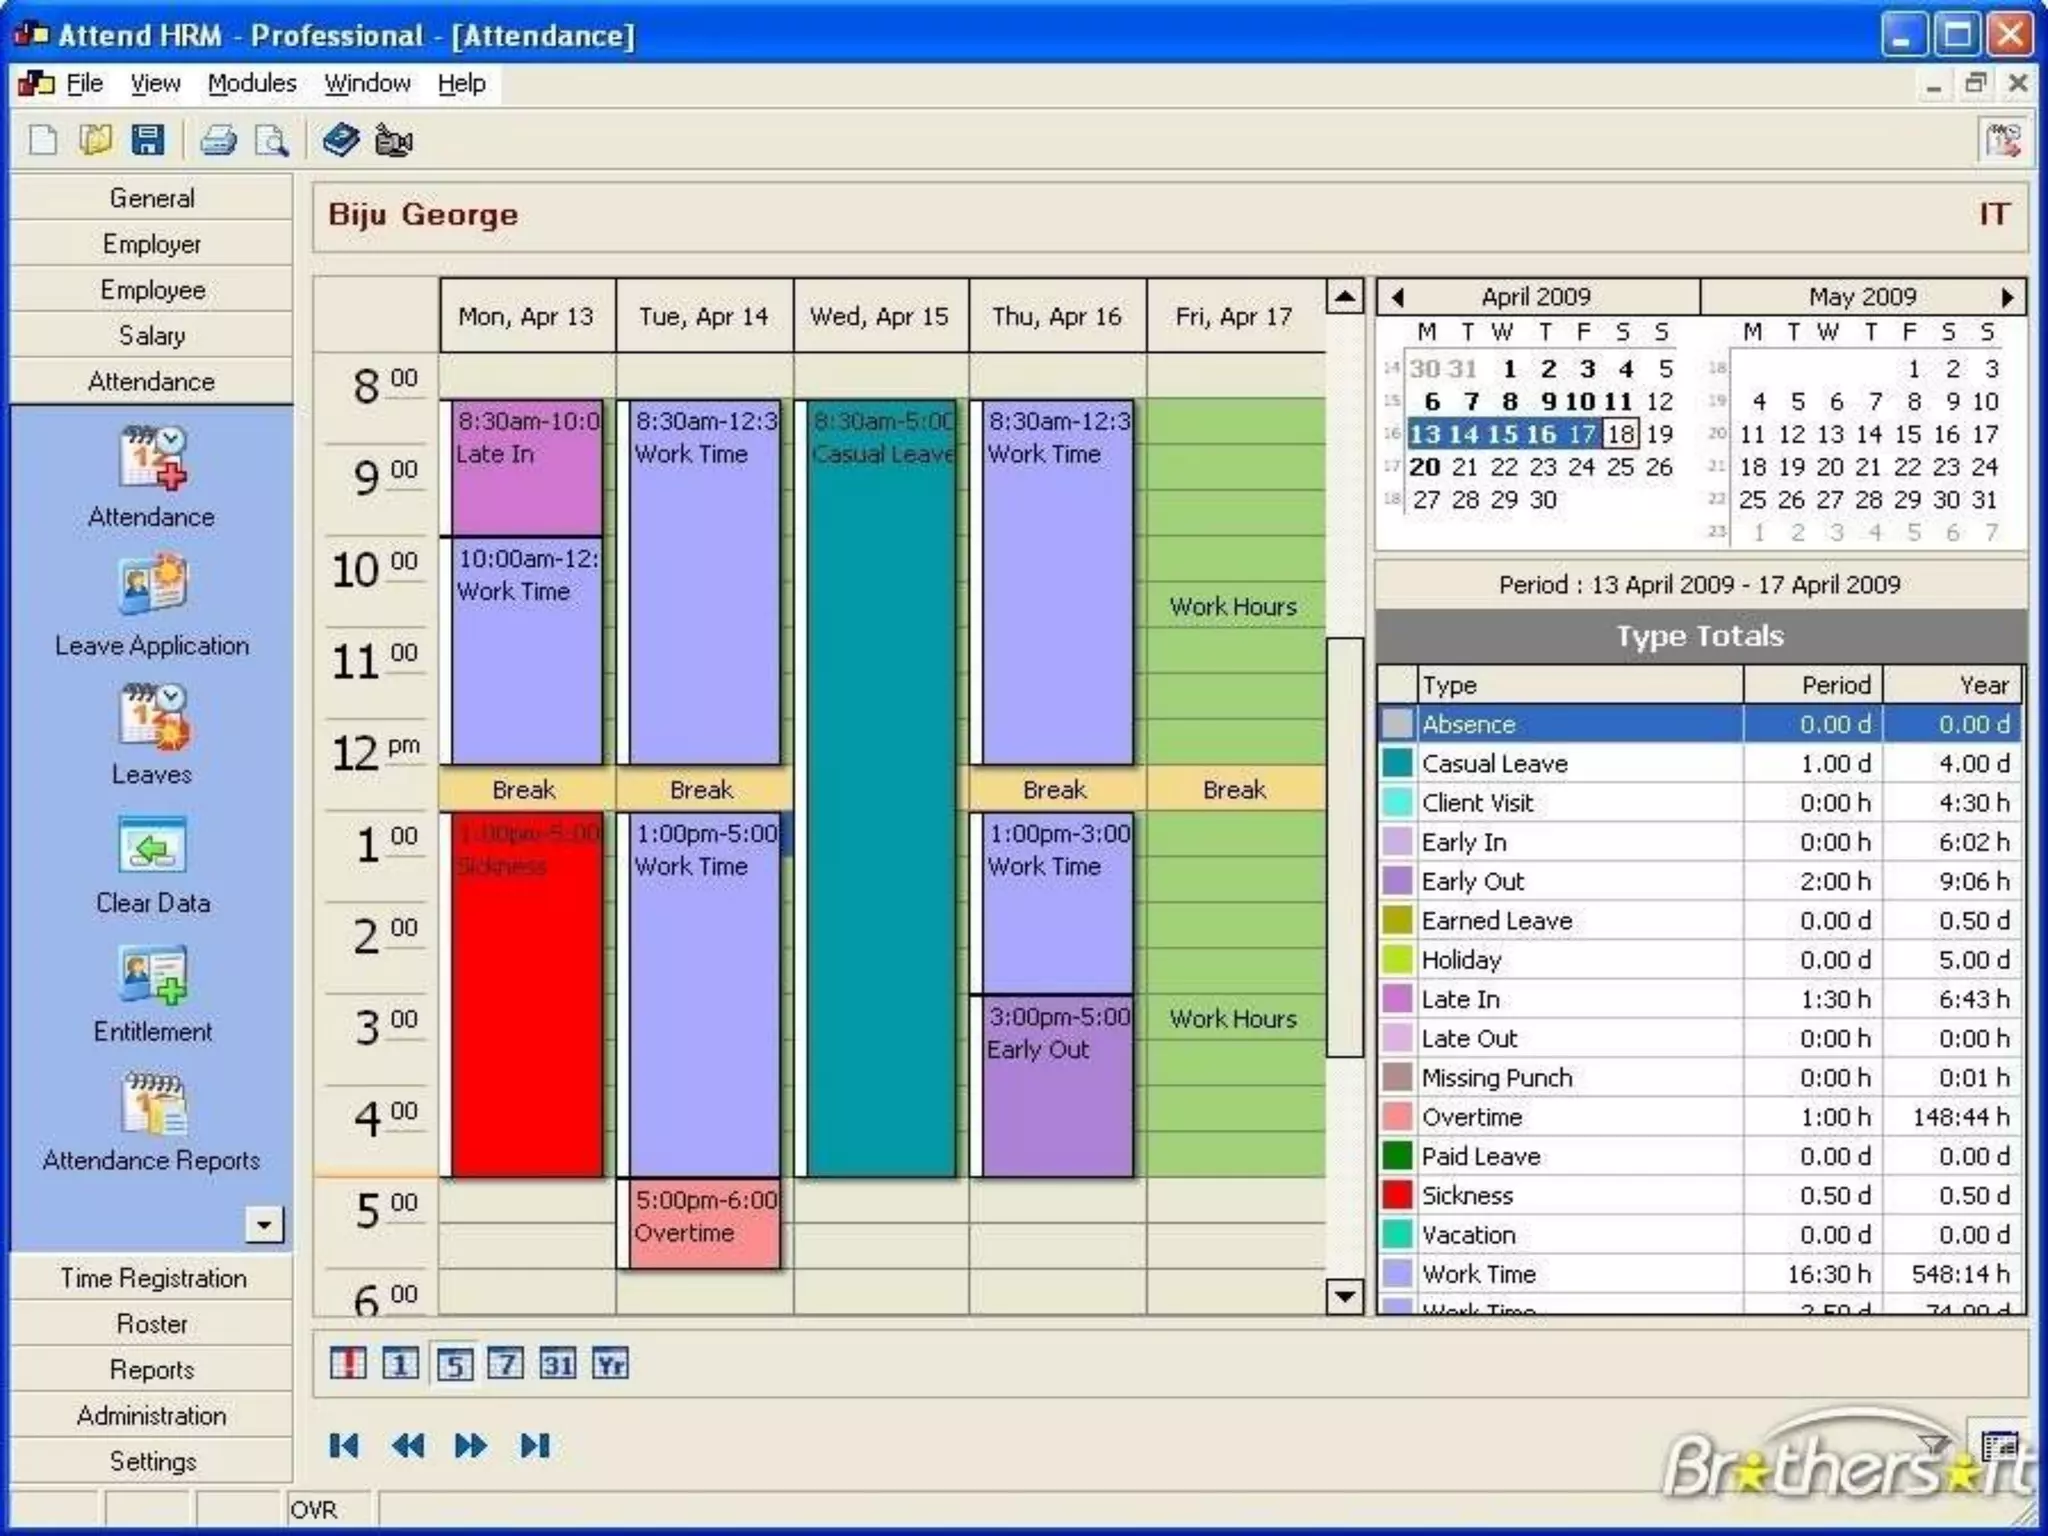Screen dimensions: 2048x1536
Task: Switch to the 7-day week view icon
Action: [x=505, y=1364]
